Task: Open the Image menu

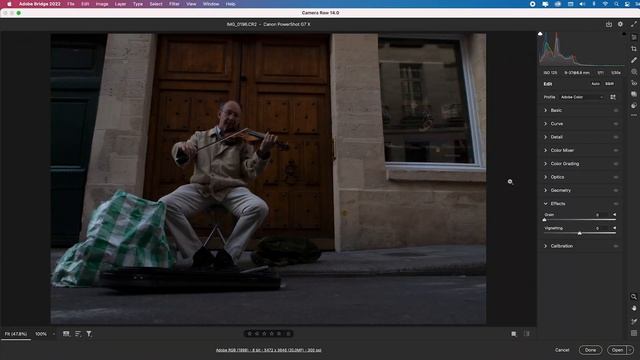Action: point(102,4)
